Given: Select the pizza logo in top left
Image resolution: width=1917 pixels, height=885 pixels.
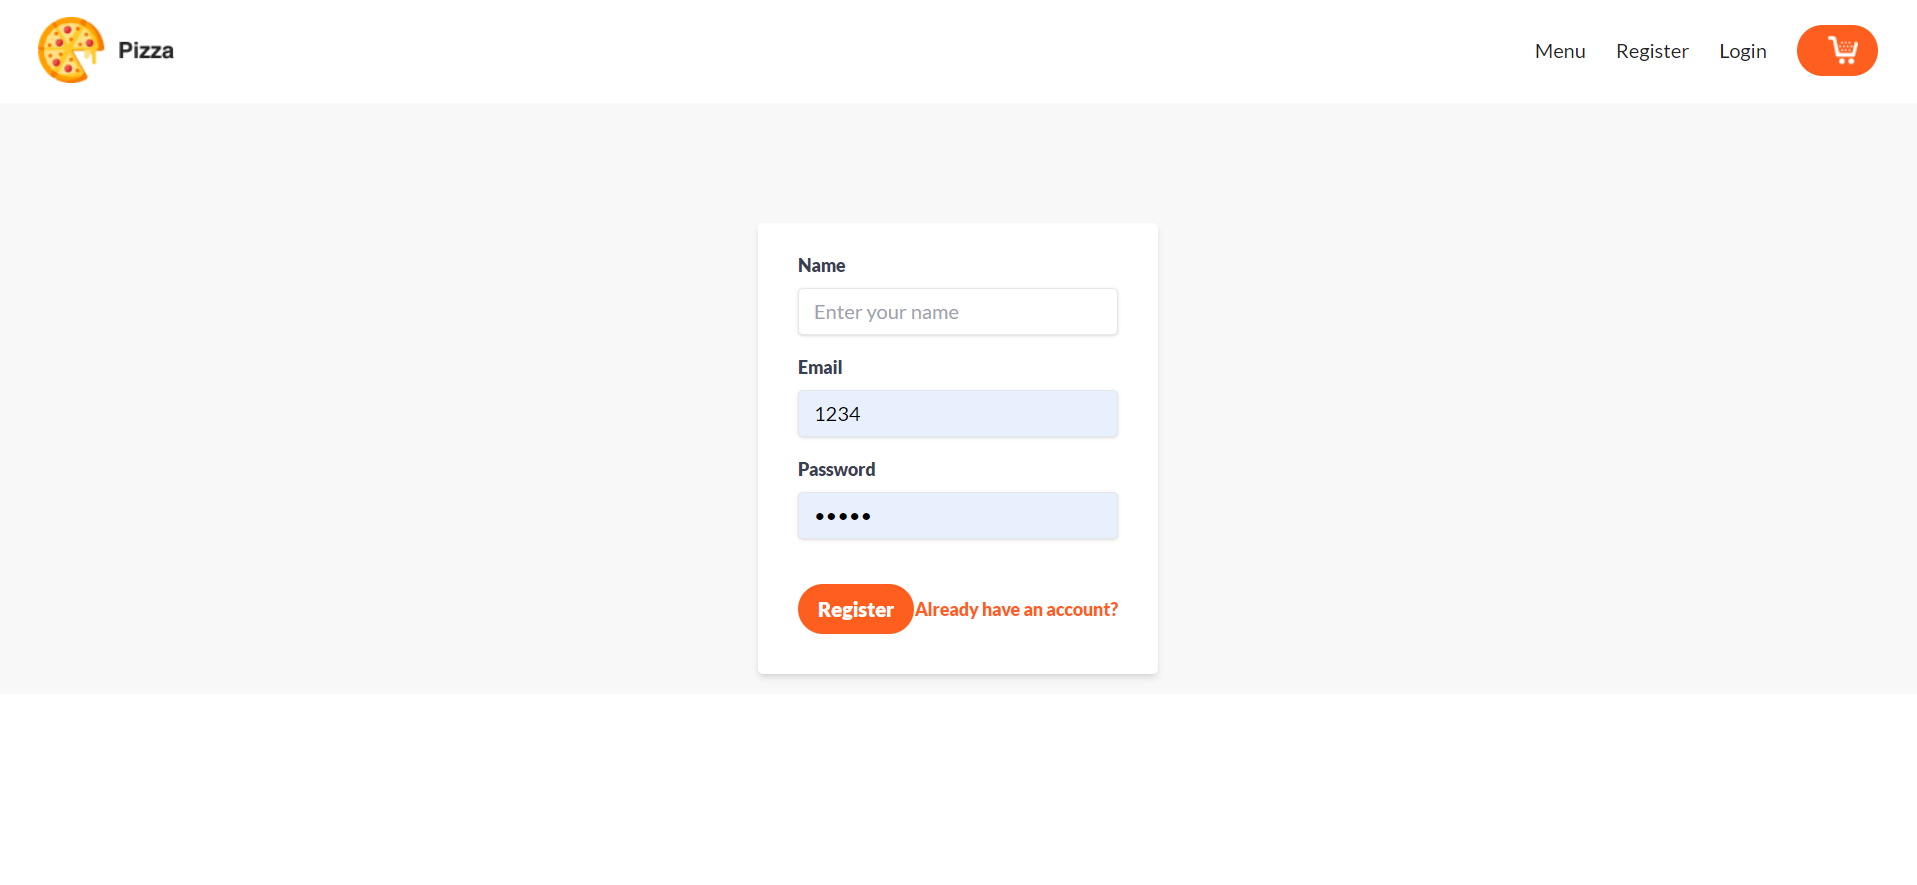Looking at the screenshot, I should click(70, 49).
